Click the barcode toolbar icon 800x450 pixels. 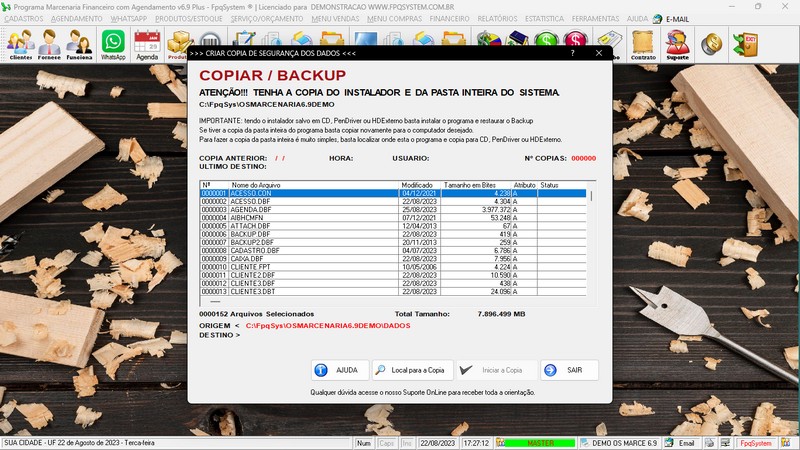210,40
